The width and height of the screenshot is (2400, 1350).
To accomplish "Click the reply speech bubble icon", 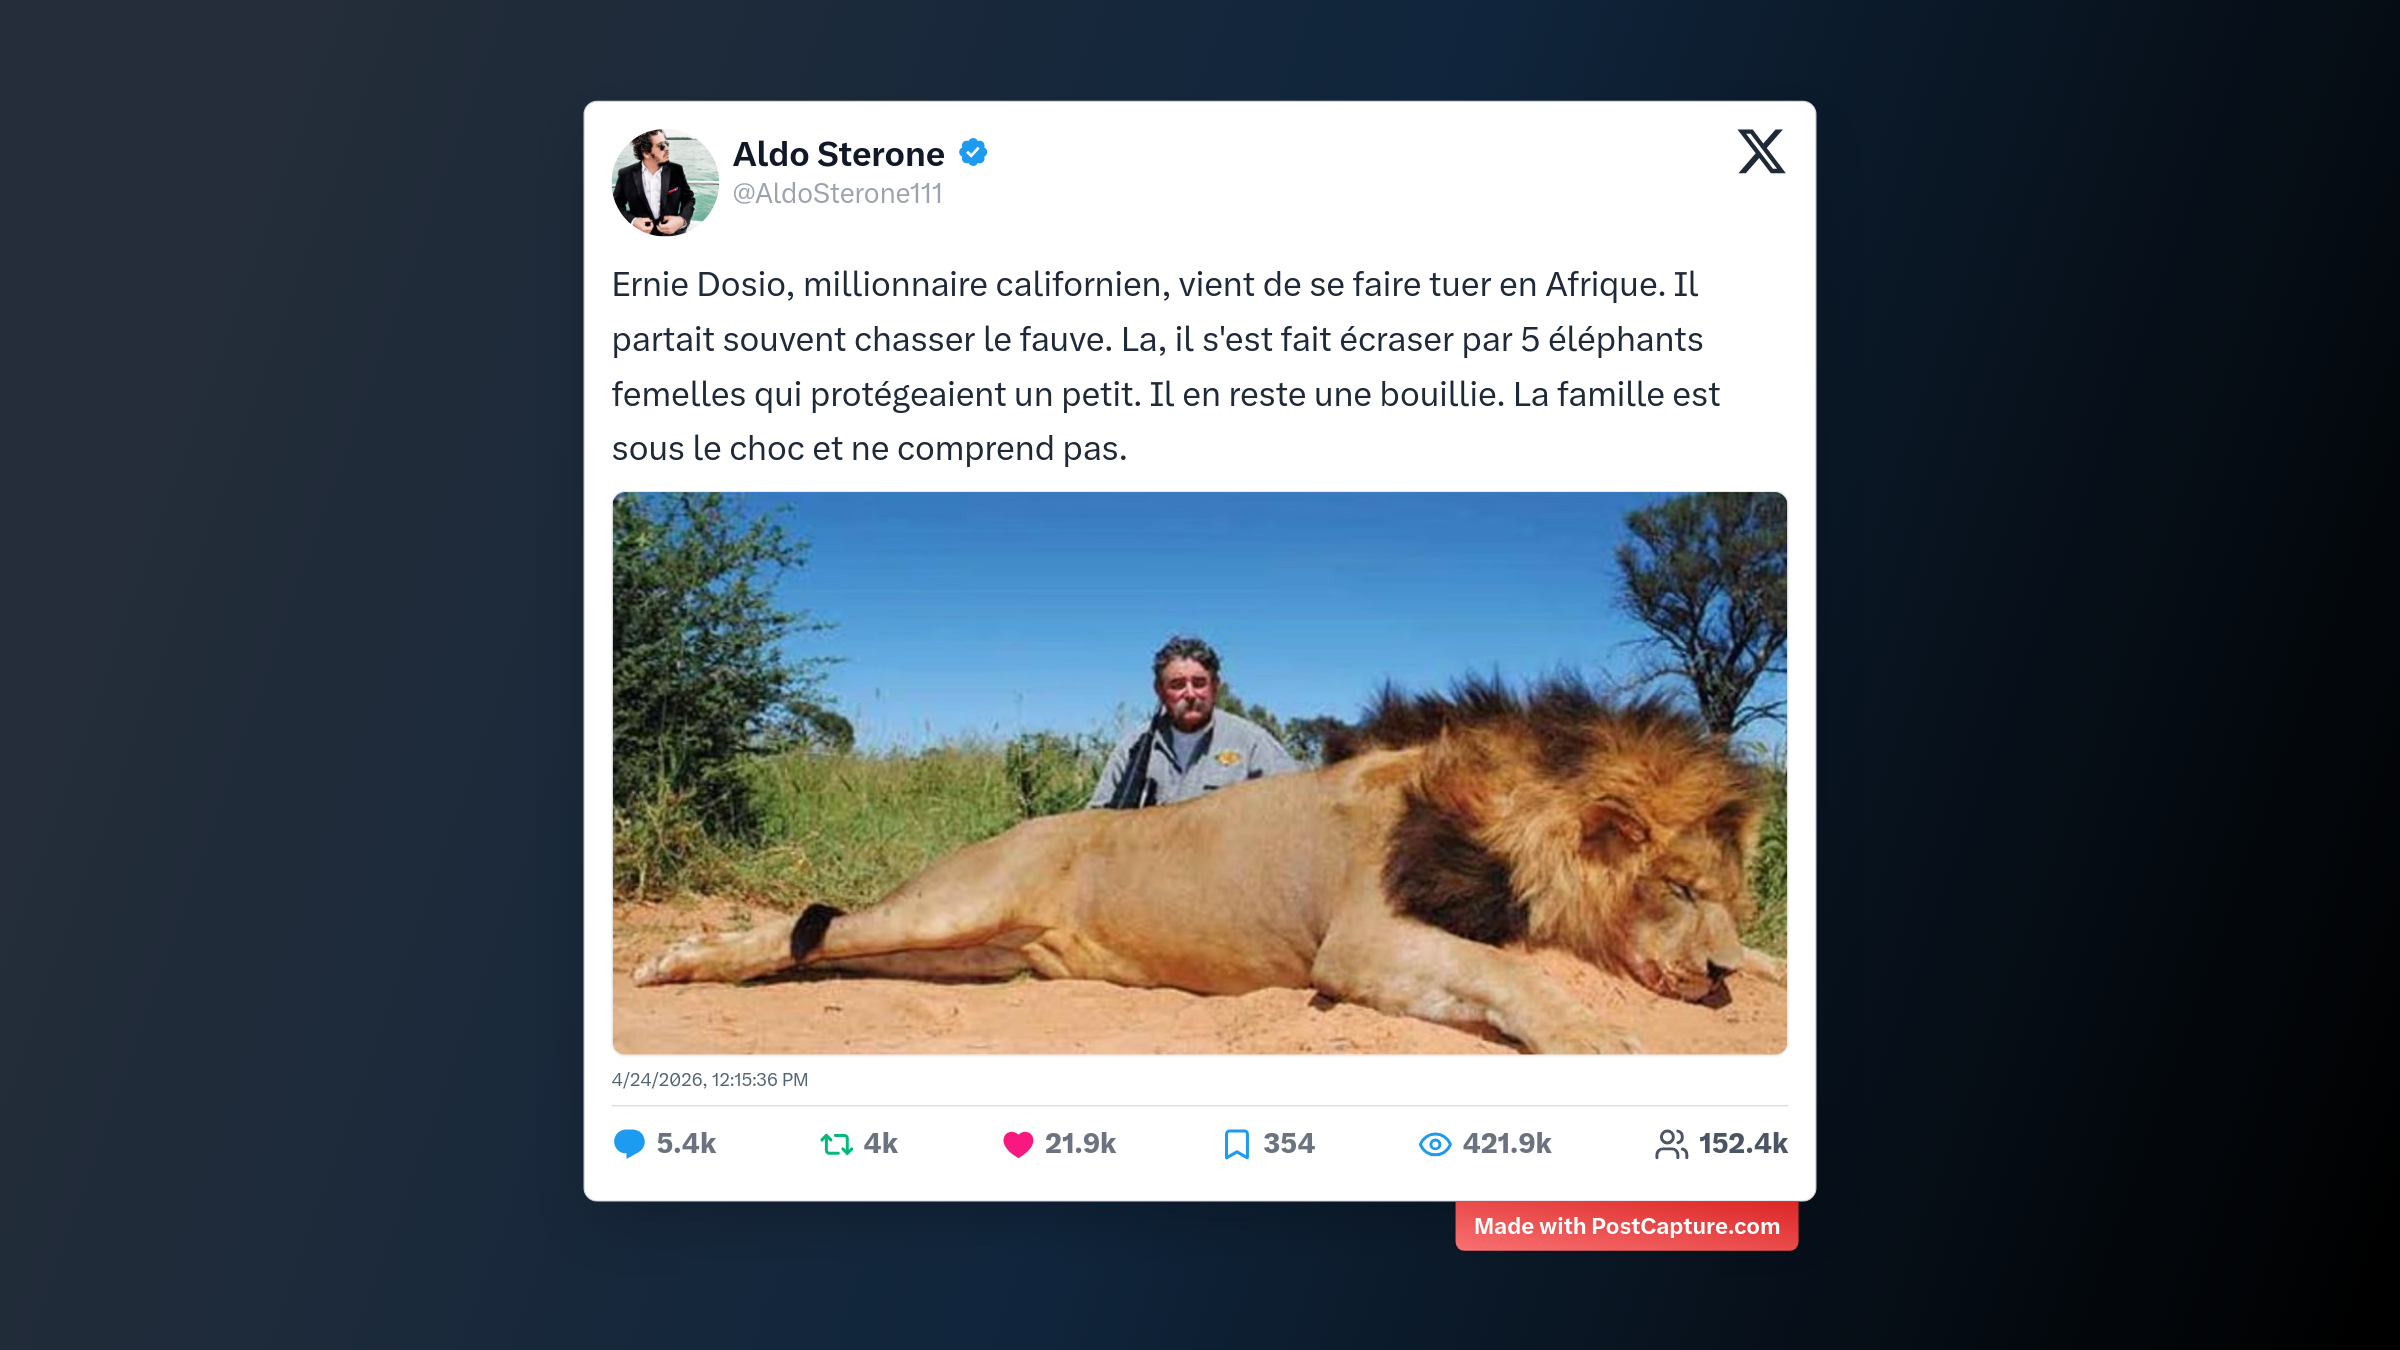I will [x=629, y=1143].
